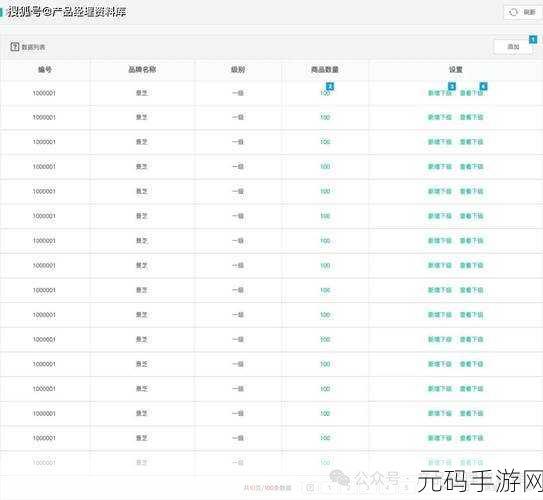Go to page 1 in pagination
Screen dimensions: 543x500
click(329, 488)
